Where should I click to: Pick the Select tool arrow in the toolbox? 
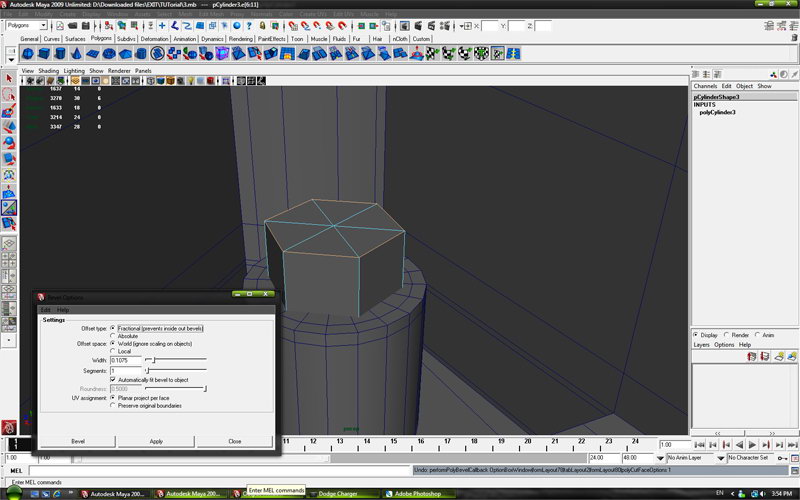click(x=8, y=78)
